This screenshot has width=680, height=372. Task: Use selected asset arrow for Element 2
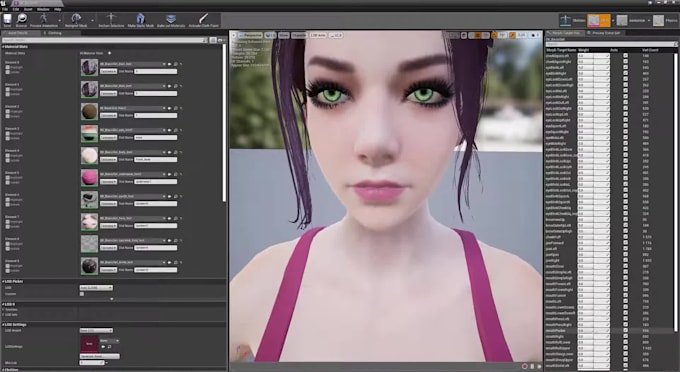(x=170, y=108)
